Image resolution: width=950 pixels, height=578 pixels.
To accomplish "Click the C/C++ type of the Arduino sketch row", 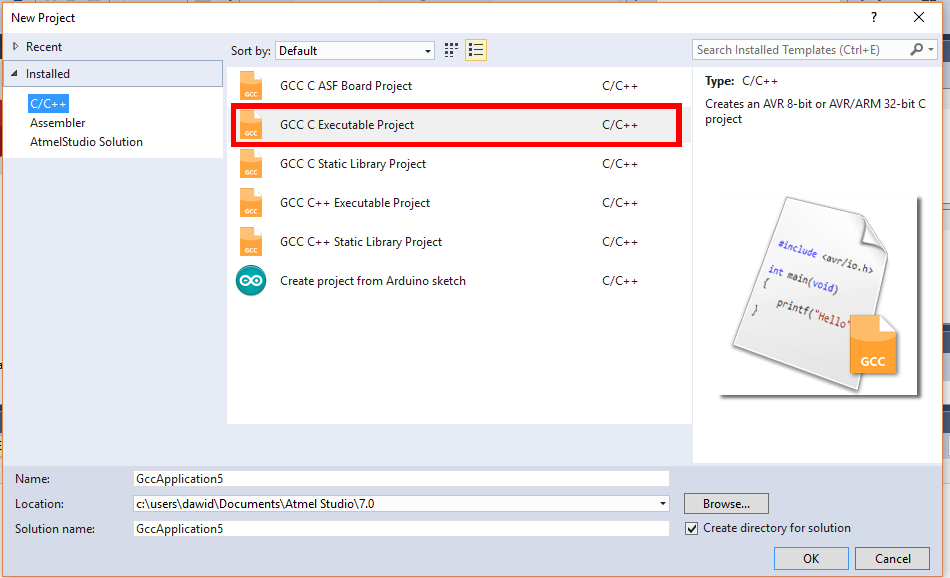I will click(x=620, y=281).
